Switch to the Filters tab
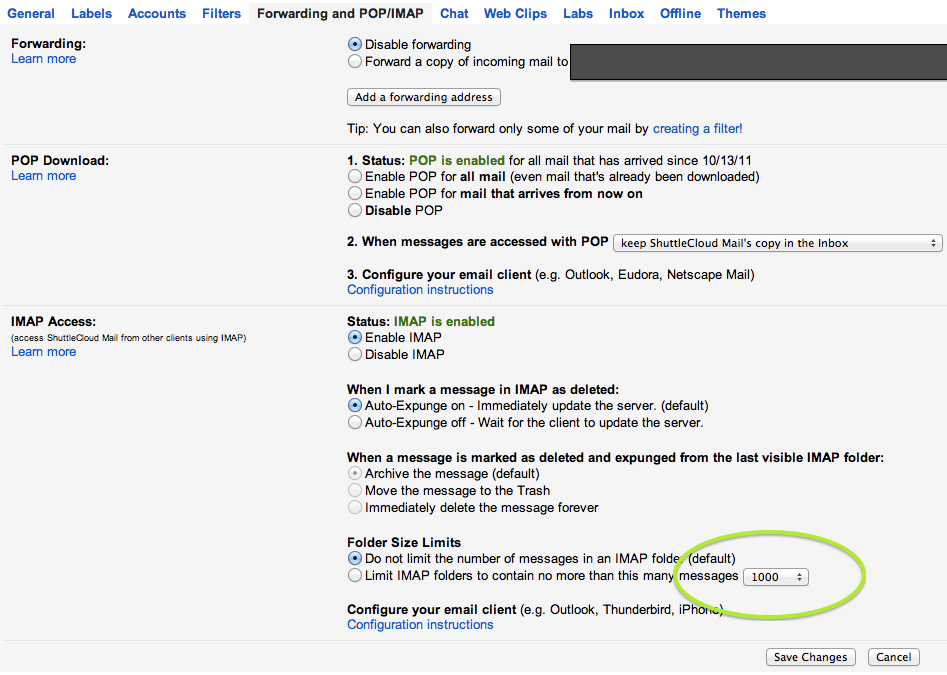The height and width of the screenshot is (675, 947). pos(221,14)
